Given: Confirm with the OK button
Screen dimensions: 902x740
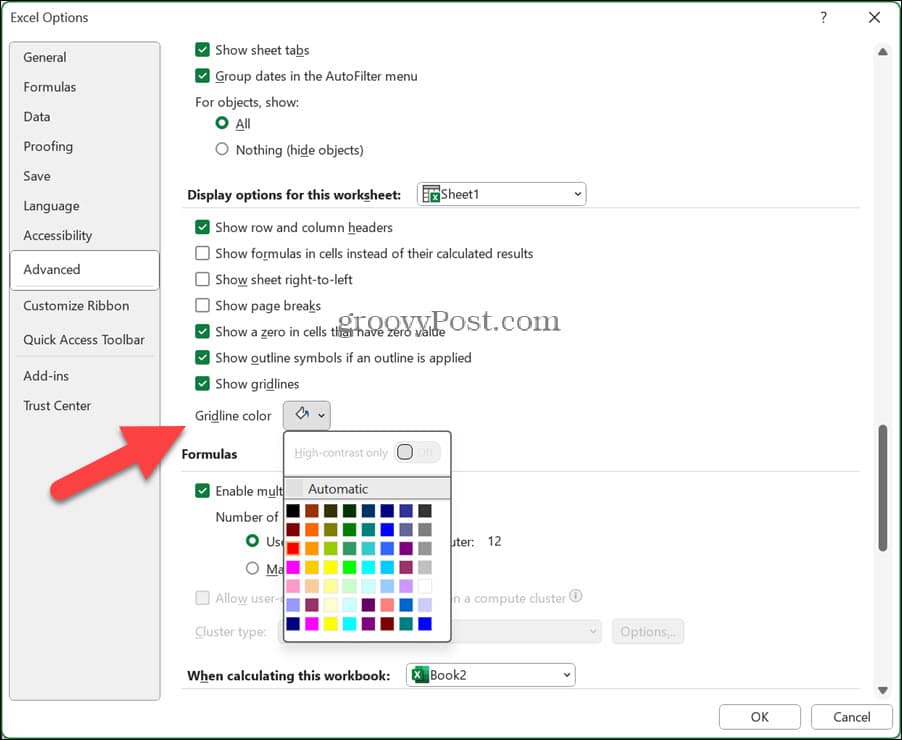Looking at the screenshot, I should (x=759, y=717).
